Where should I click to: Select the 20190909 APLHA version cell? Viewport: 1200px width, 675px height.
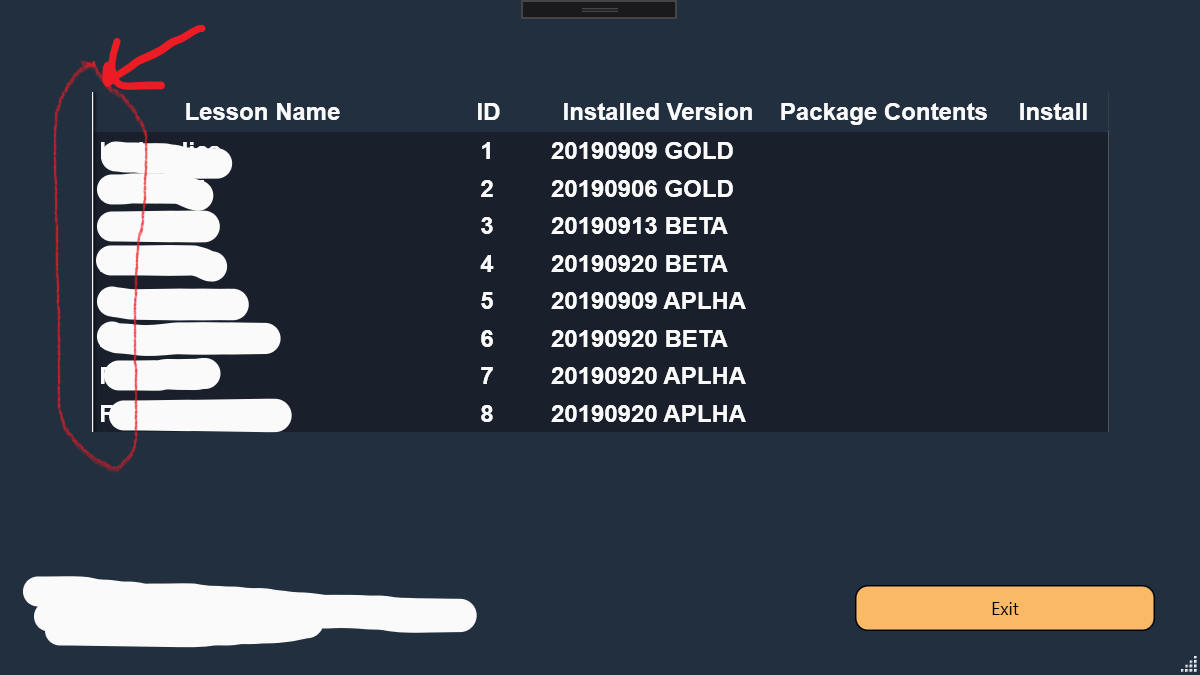(x=648, y=301)
